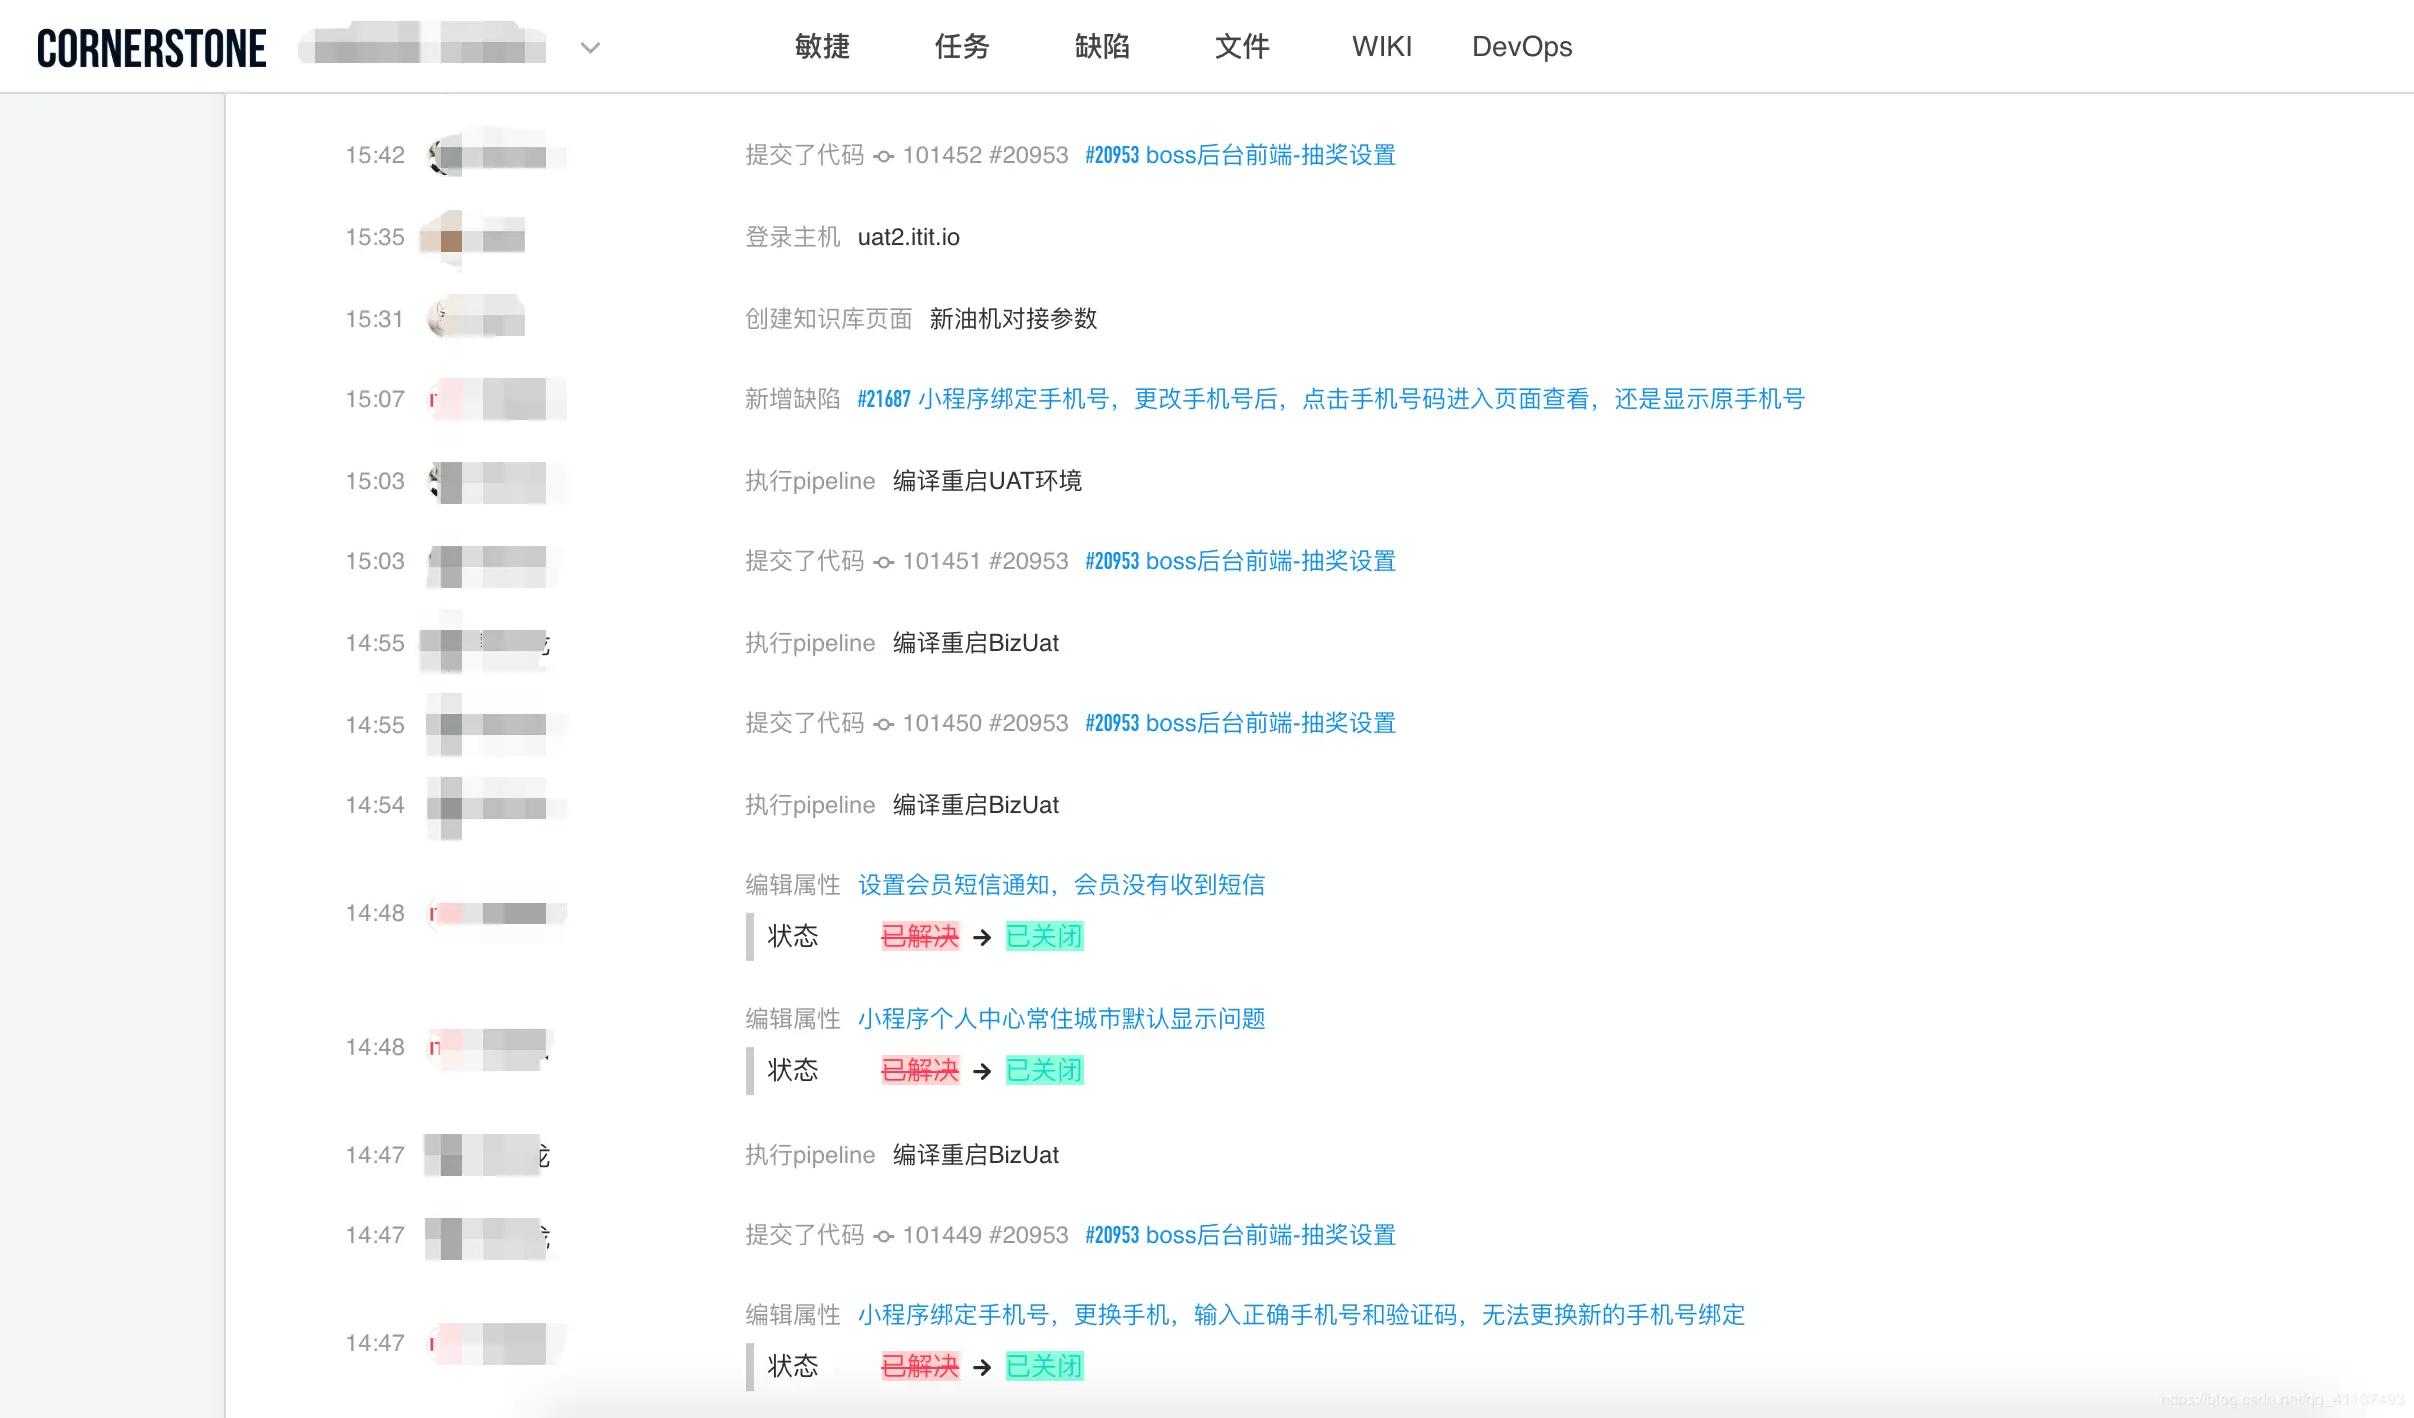The height and width of the screenshot is (1418, 2414).
Task: Open the 敏捷 menu
Action: [821, 46]
